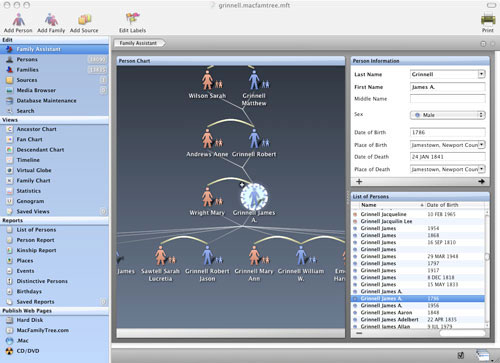
Task: Open Edit Labels from the toolbar
Action: pos(132,19)
